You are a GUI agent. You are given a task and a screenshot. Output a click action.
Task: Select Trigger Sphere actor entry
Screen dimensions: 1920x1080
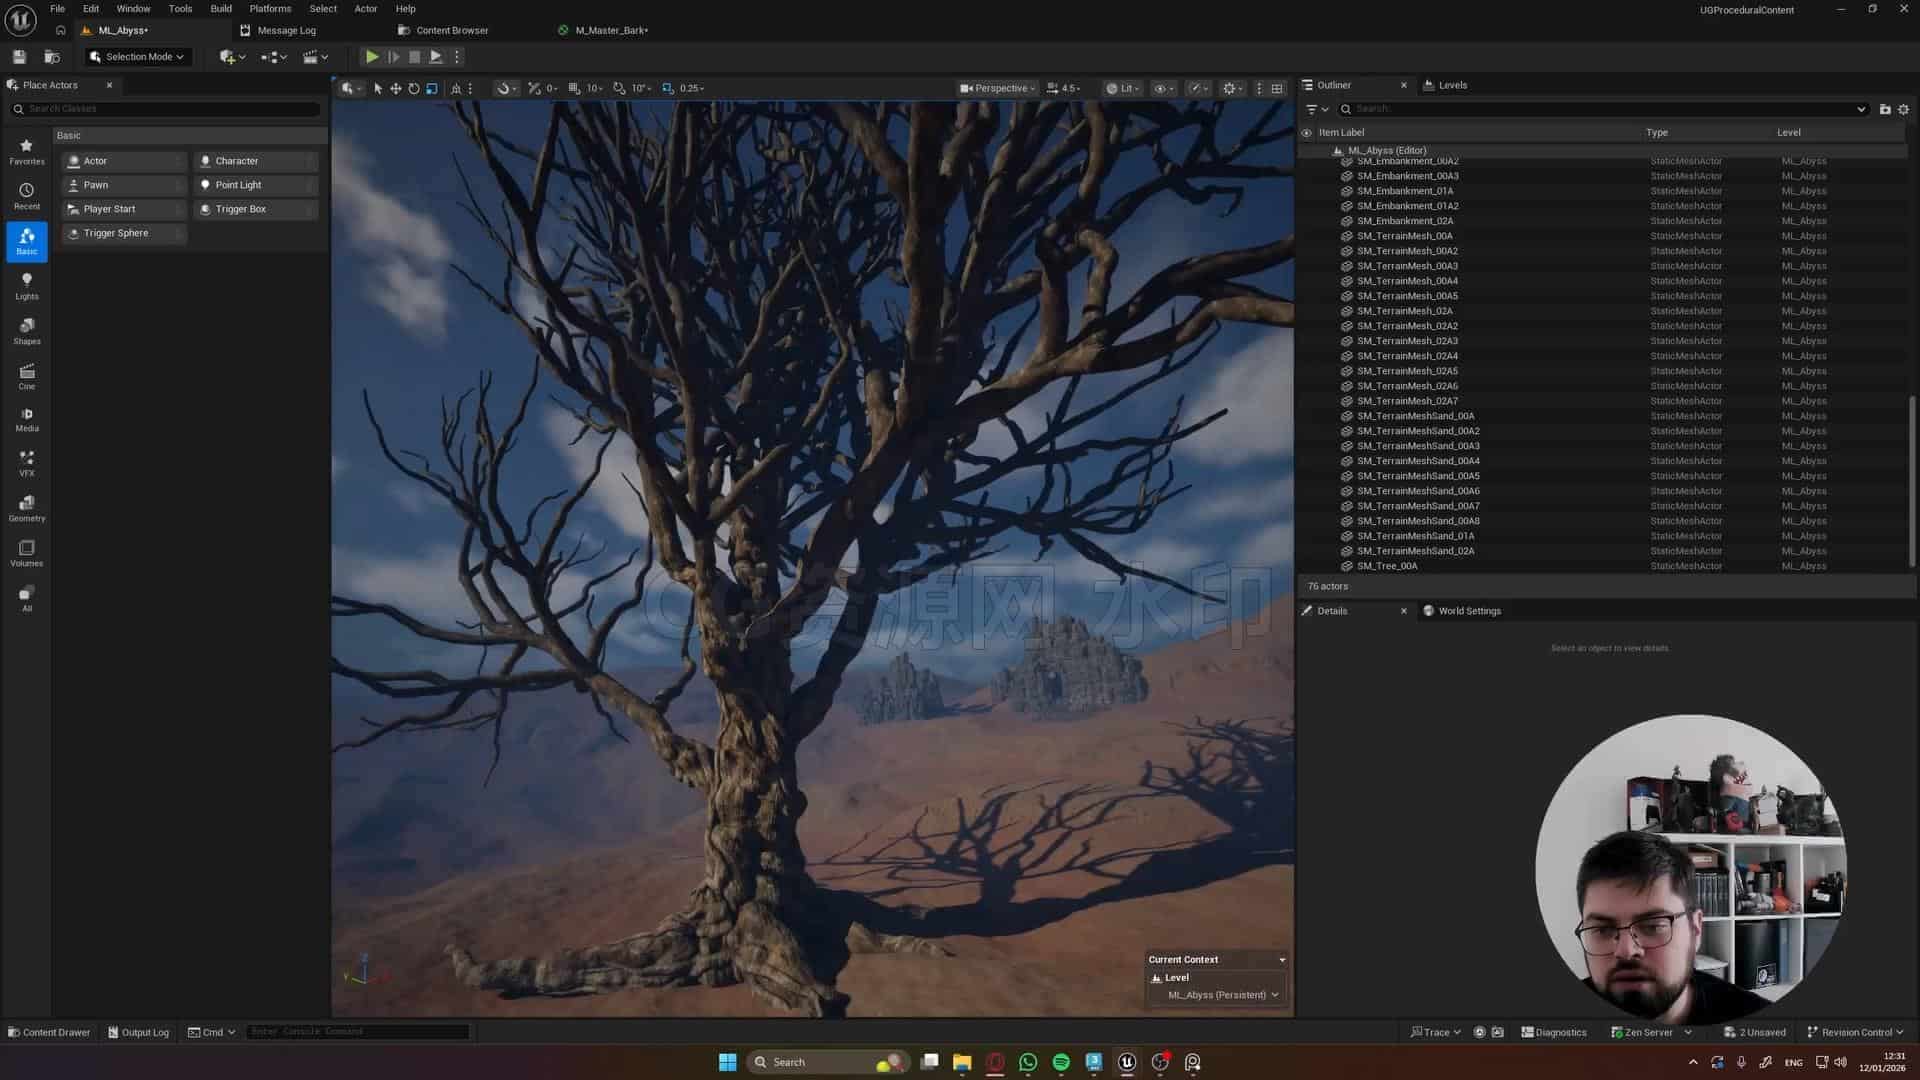[123, 233]
